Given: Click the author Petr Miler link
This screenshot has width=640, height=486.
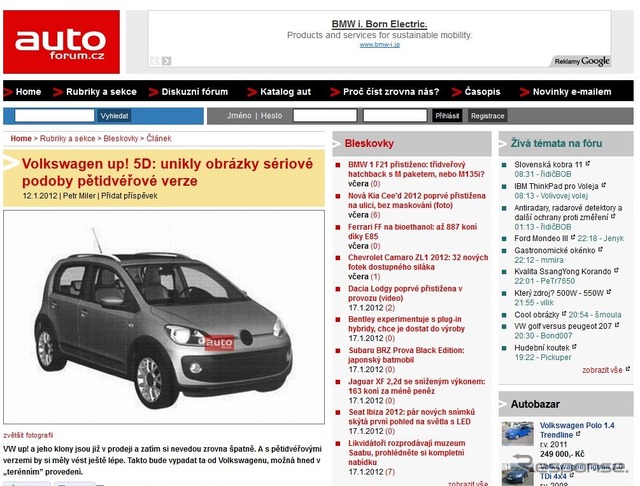Looking at the screenshot, I should coord(79,196).
